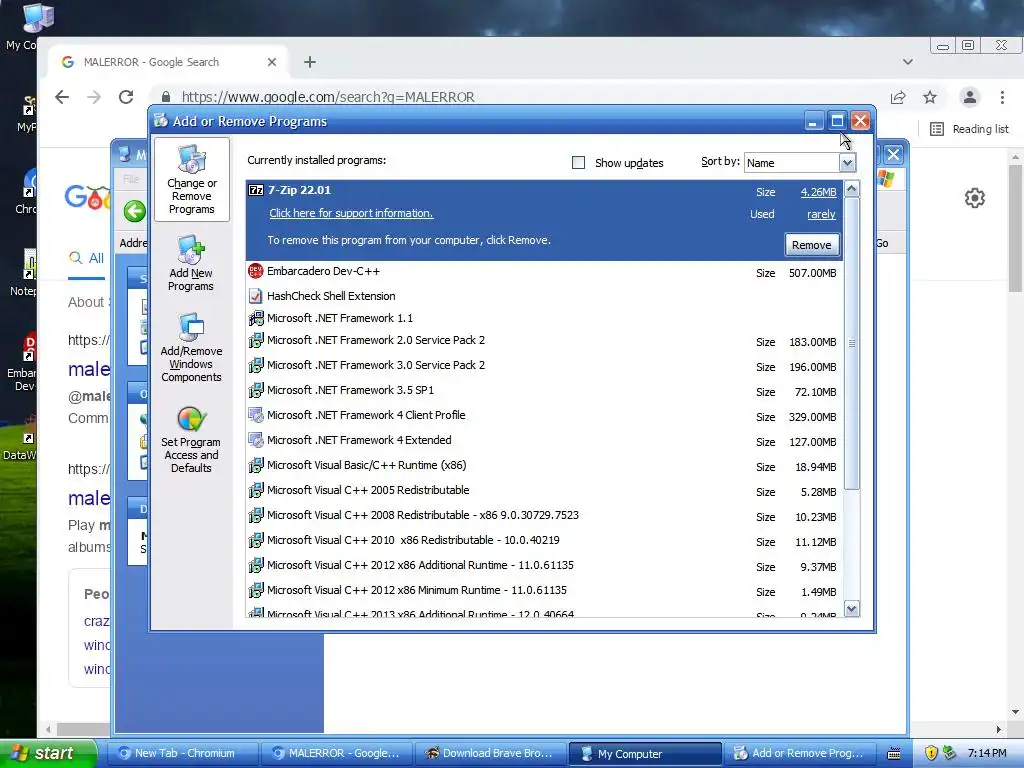
Task: Open the Reading list button
Action: click(x=969, y=129)
